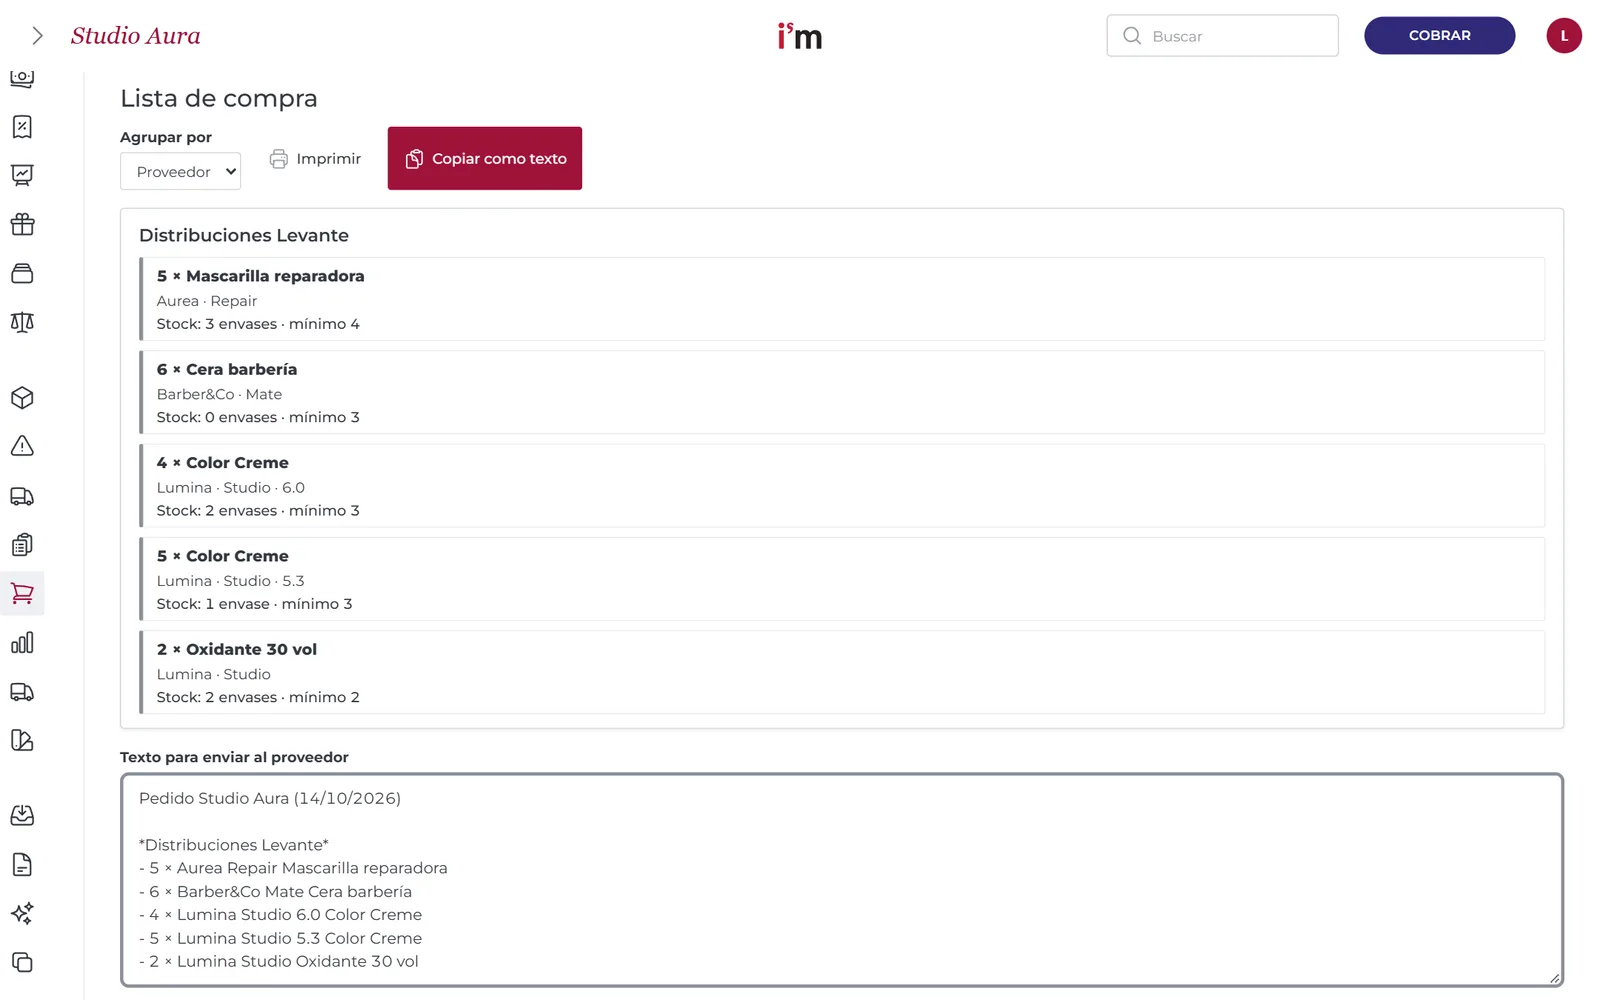Image resolution: width=1600 pixels, height=1000 pixels.
Task: Expand the sidebar with the chevron arrow
Action: 37,36
